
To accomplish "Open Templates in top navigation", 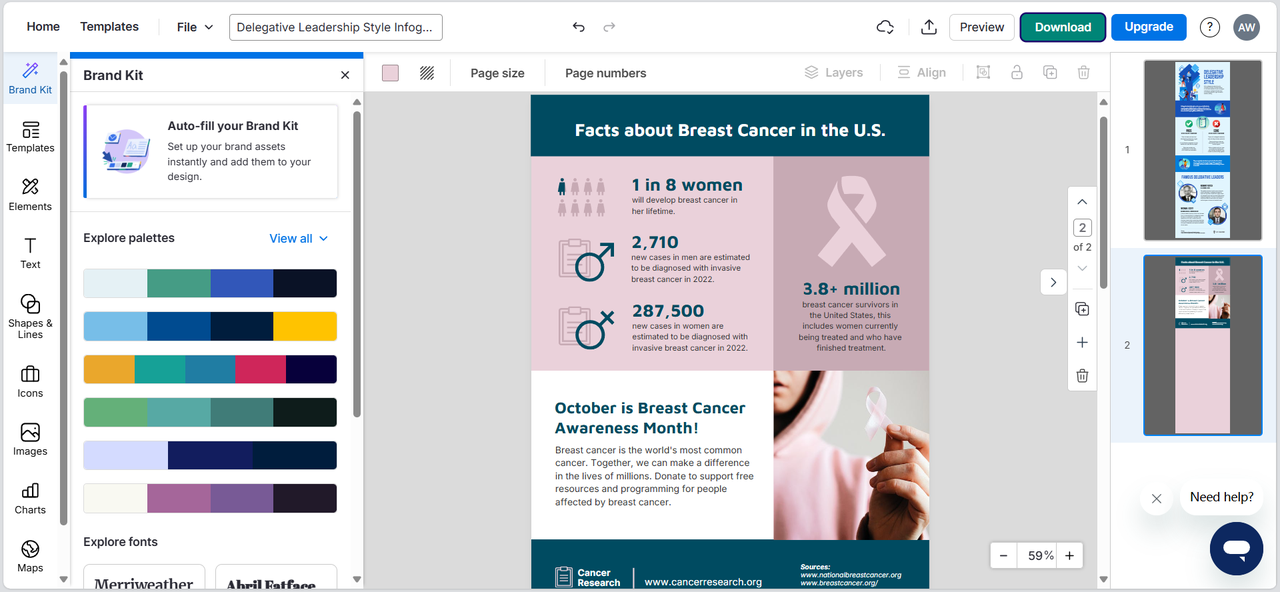I will (x=109, y=27).
